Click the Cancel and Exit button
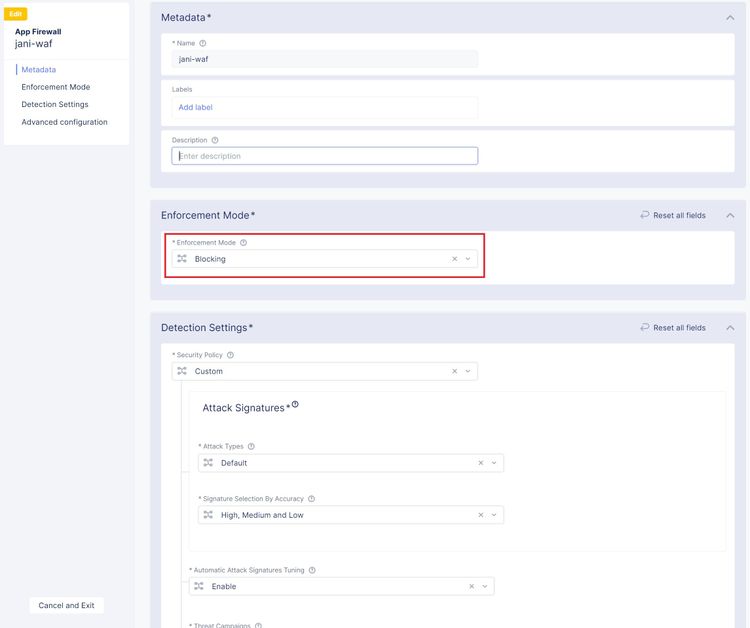This screenshot has height=628, width=750. coord(66,605)
